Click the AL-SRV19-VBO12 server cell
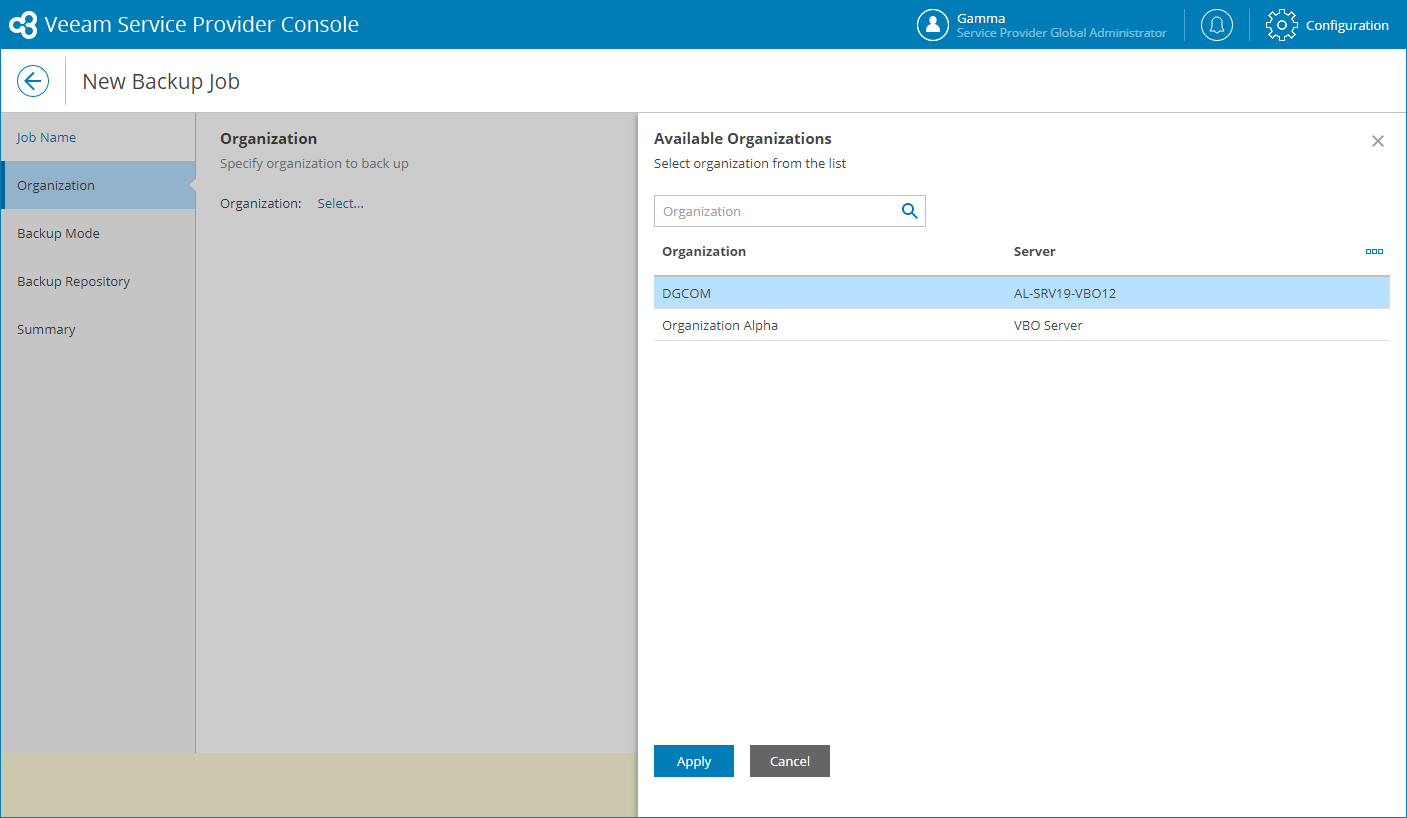 (x=1065, y=293)
